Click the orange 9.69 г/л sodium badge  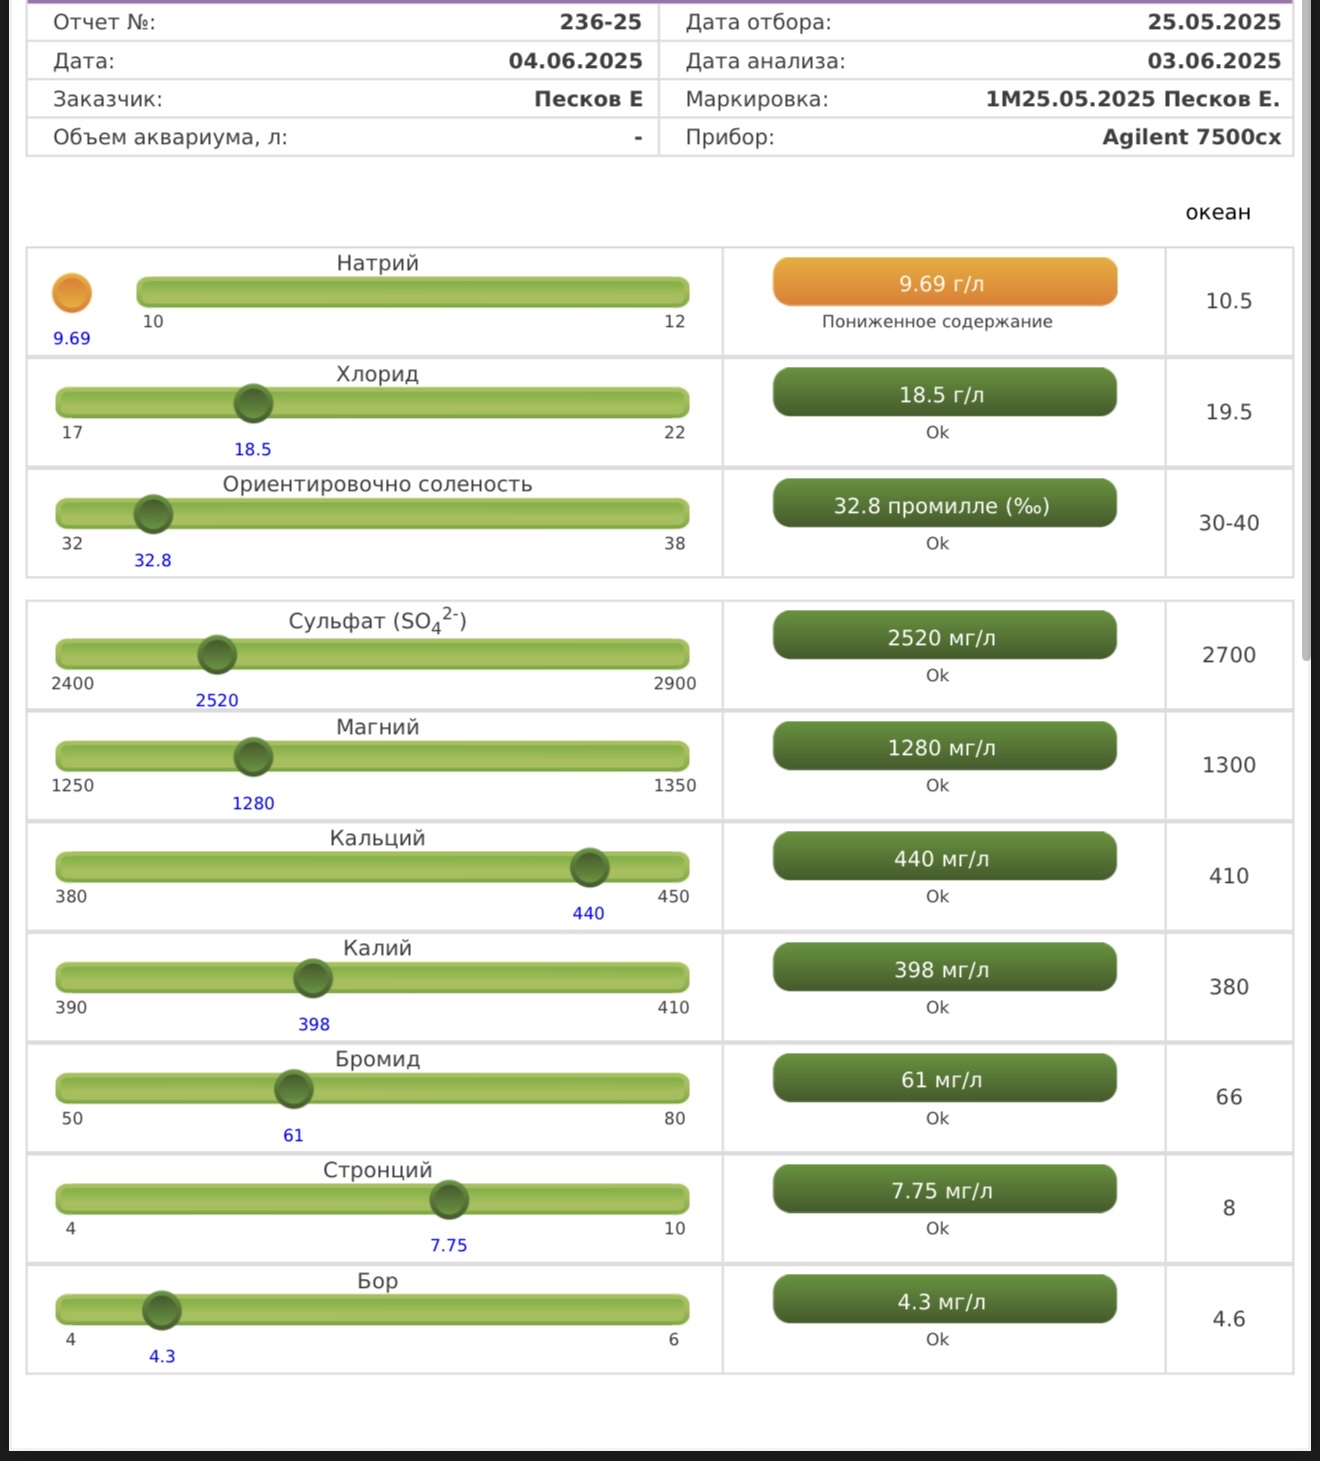tap(944, 283)
